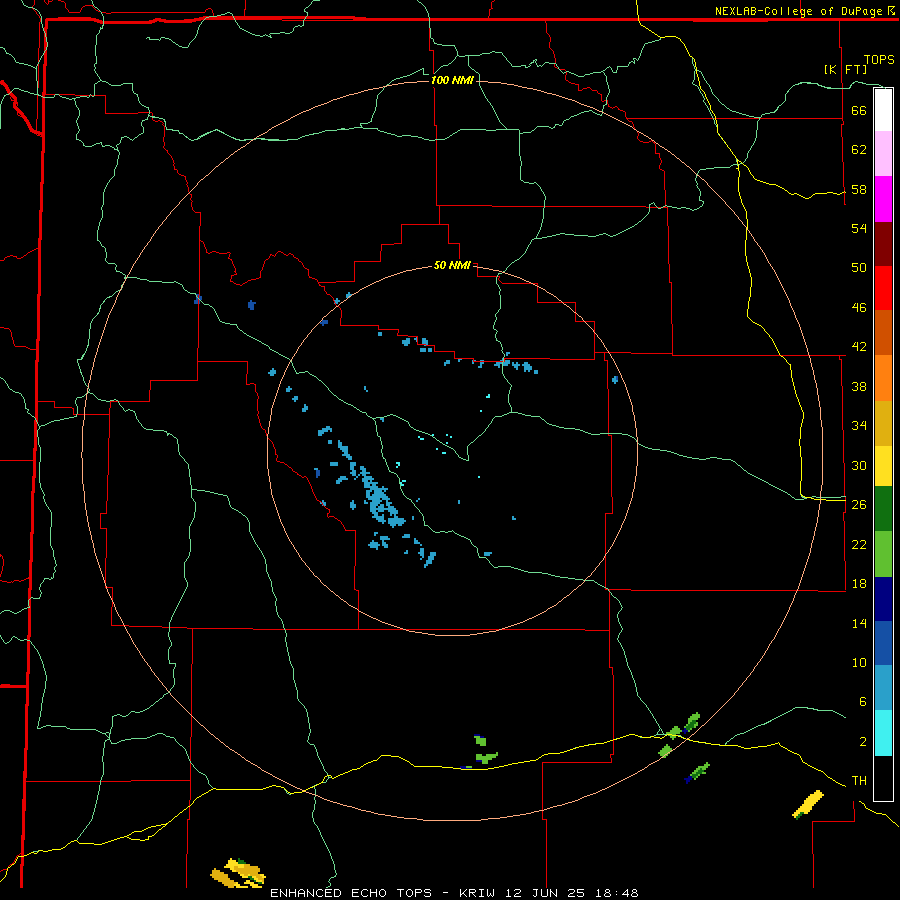The image size is (900, 900).
Task: Click the 34 value on the scale
Action: click(x=859, y=426)
